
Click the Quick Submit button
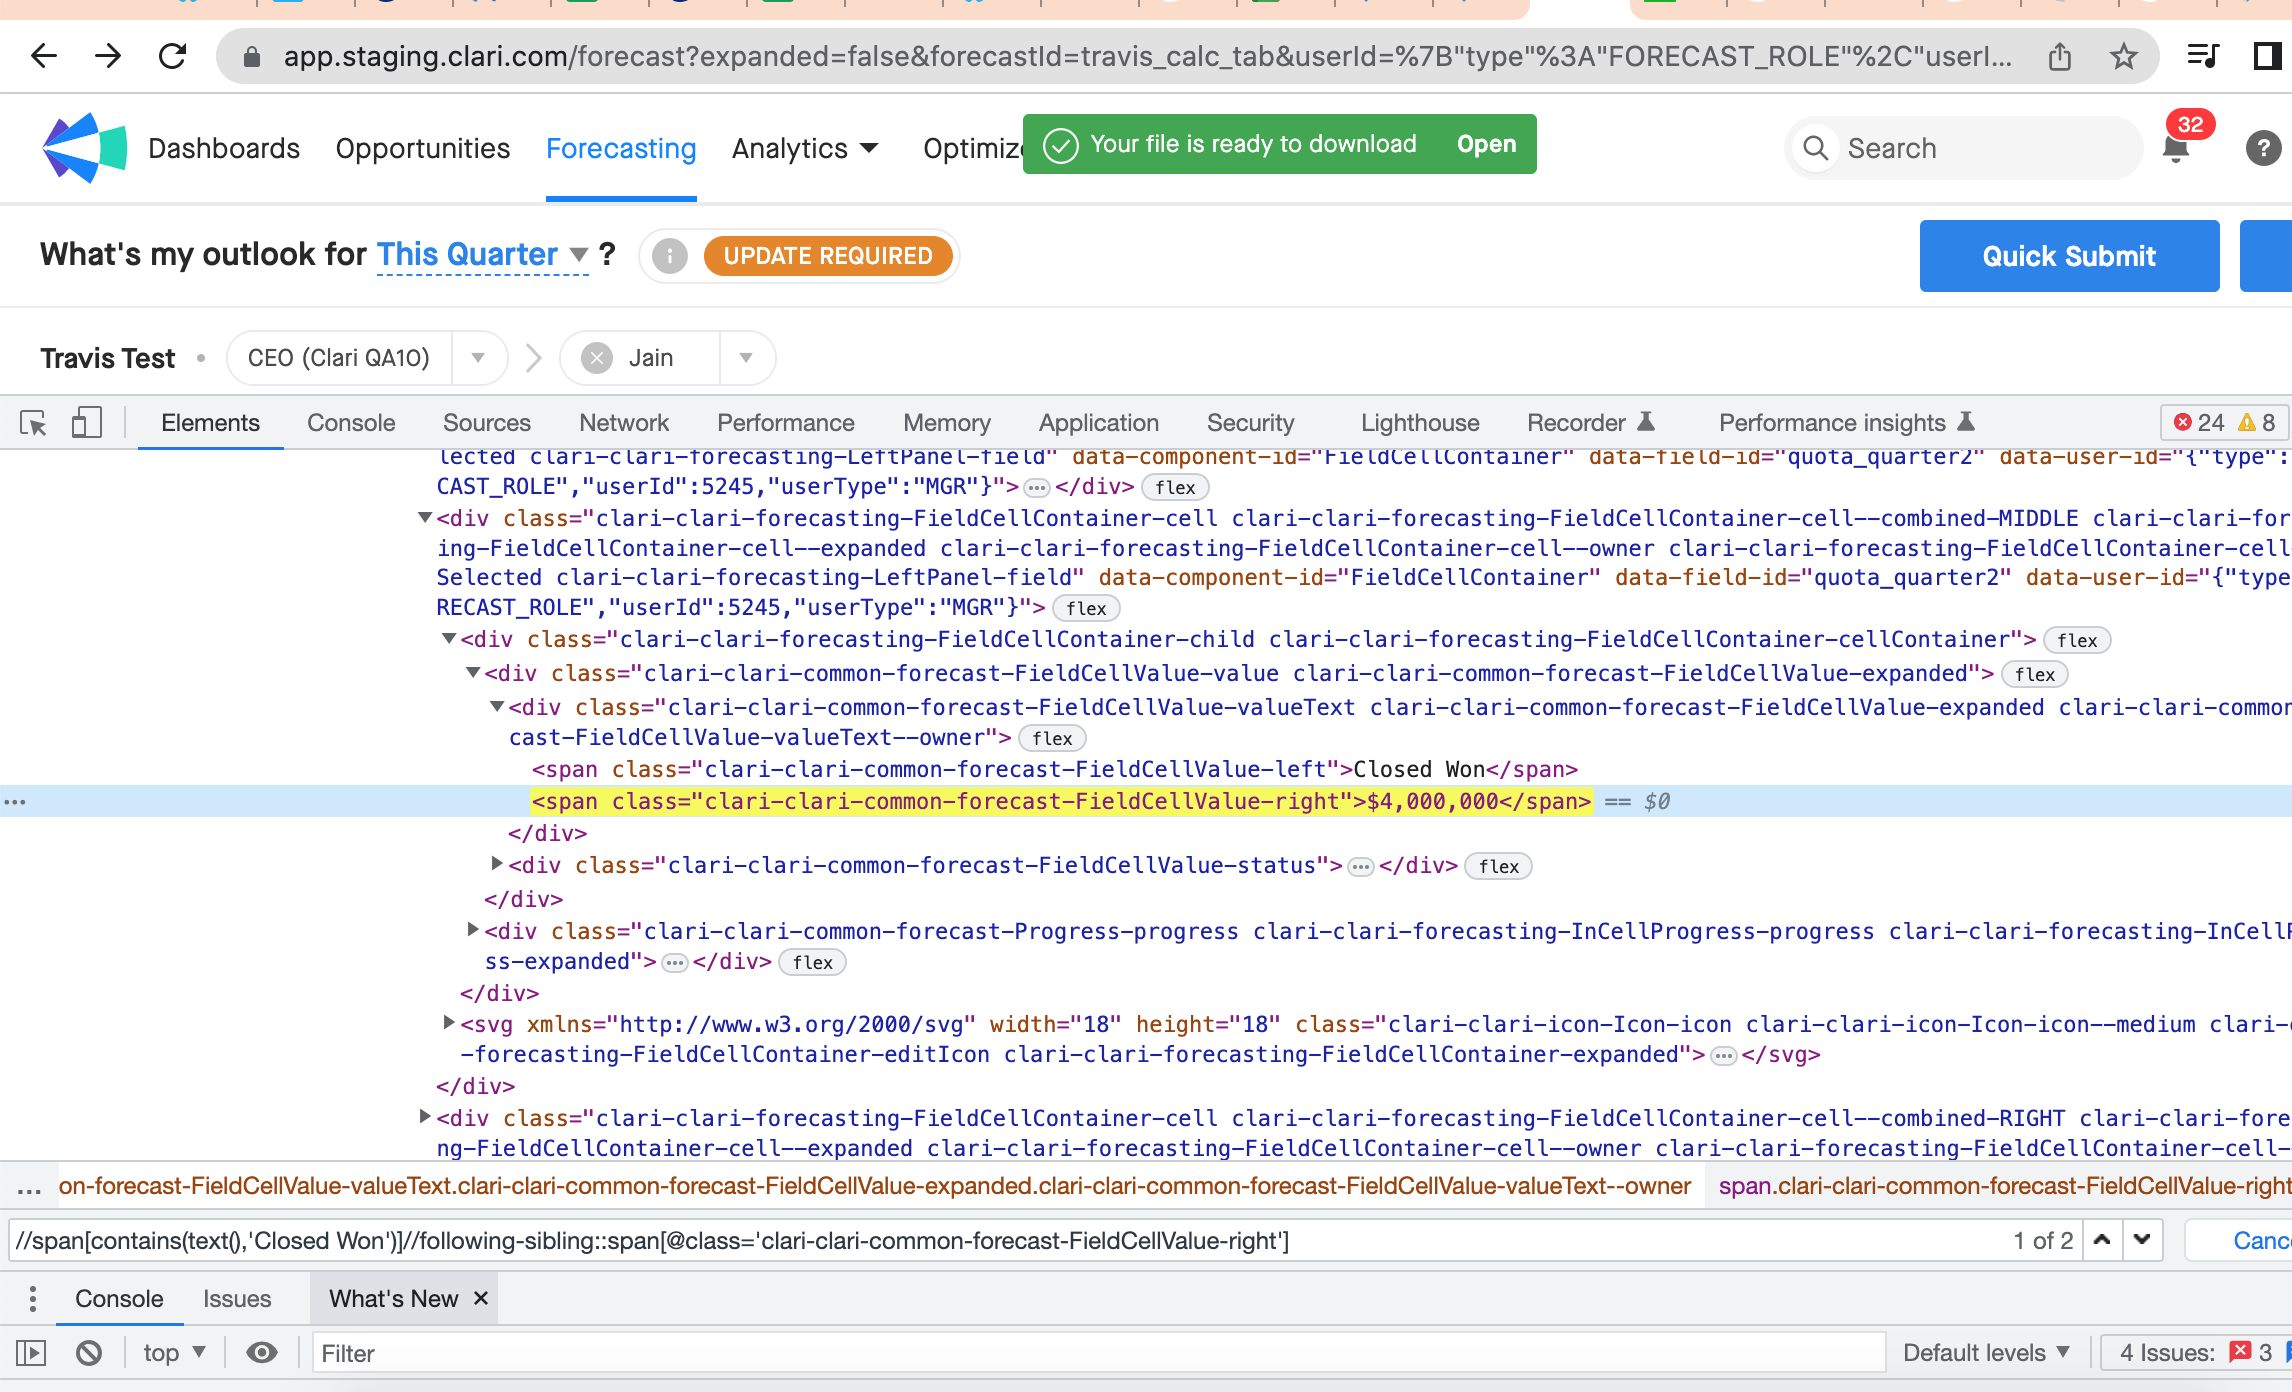2068,256
